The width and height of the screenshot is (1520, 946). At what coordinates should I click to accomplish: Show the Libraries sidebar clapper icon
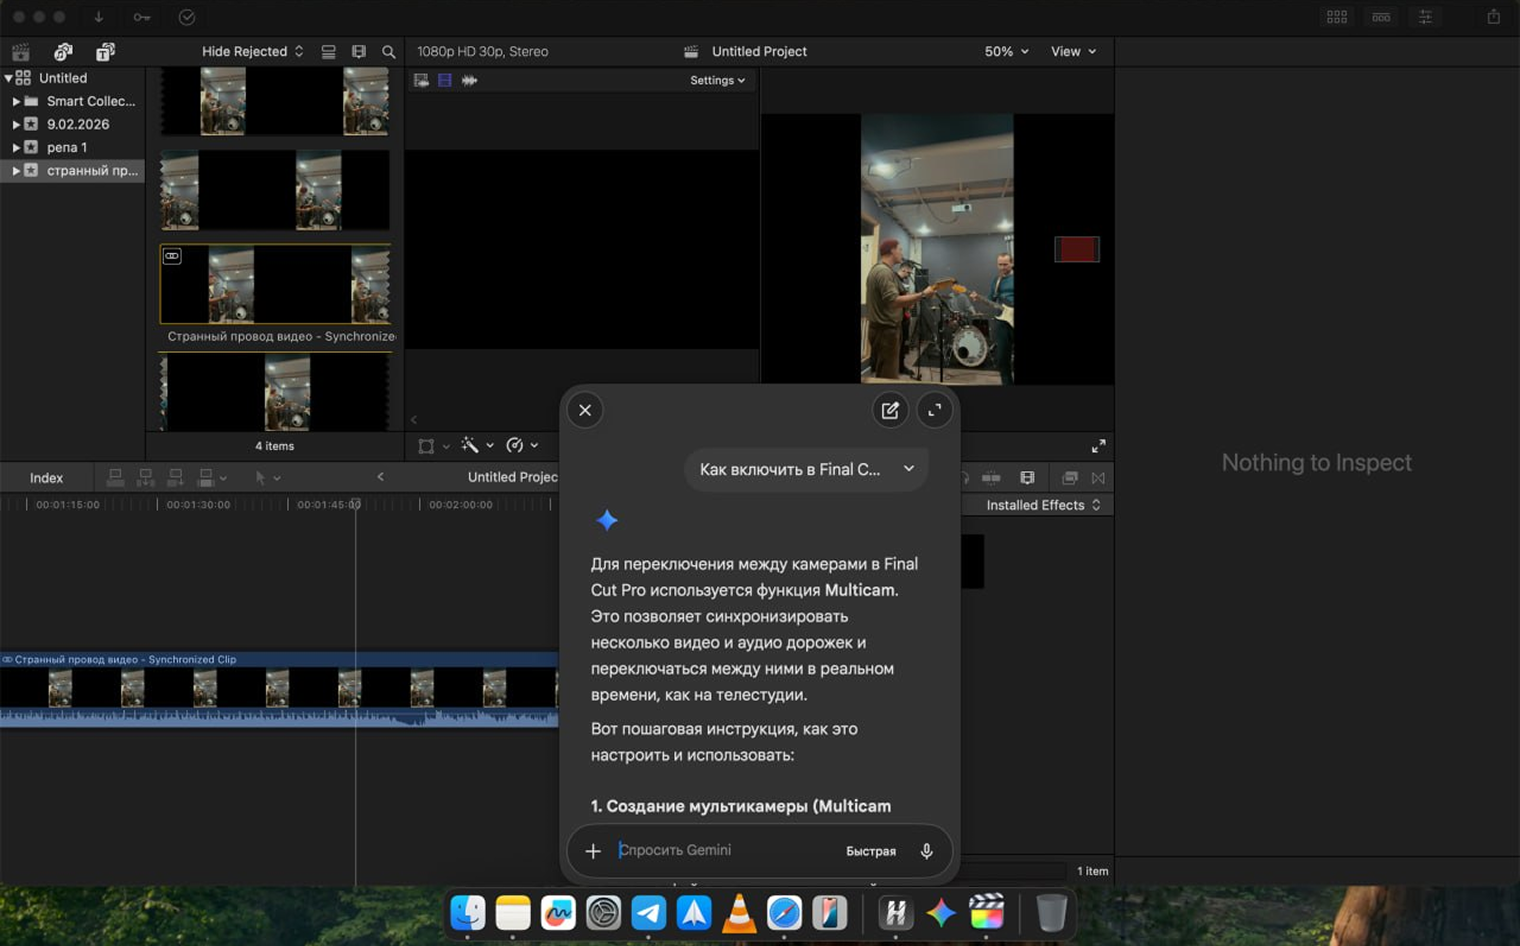point(21,51)
